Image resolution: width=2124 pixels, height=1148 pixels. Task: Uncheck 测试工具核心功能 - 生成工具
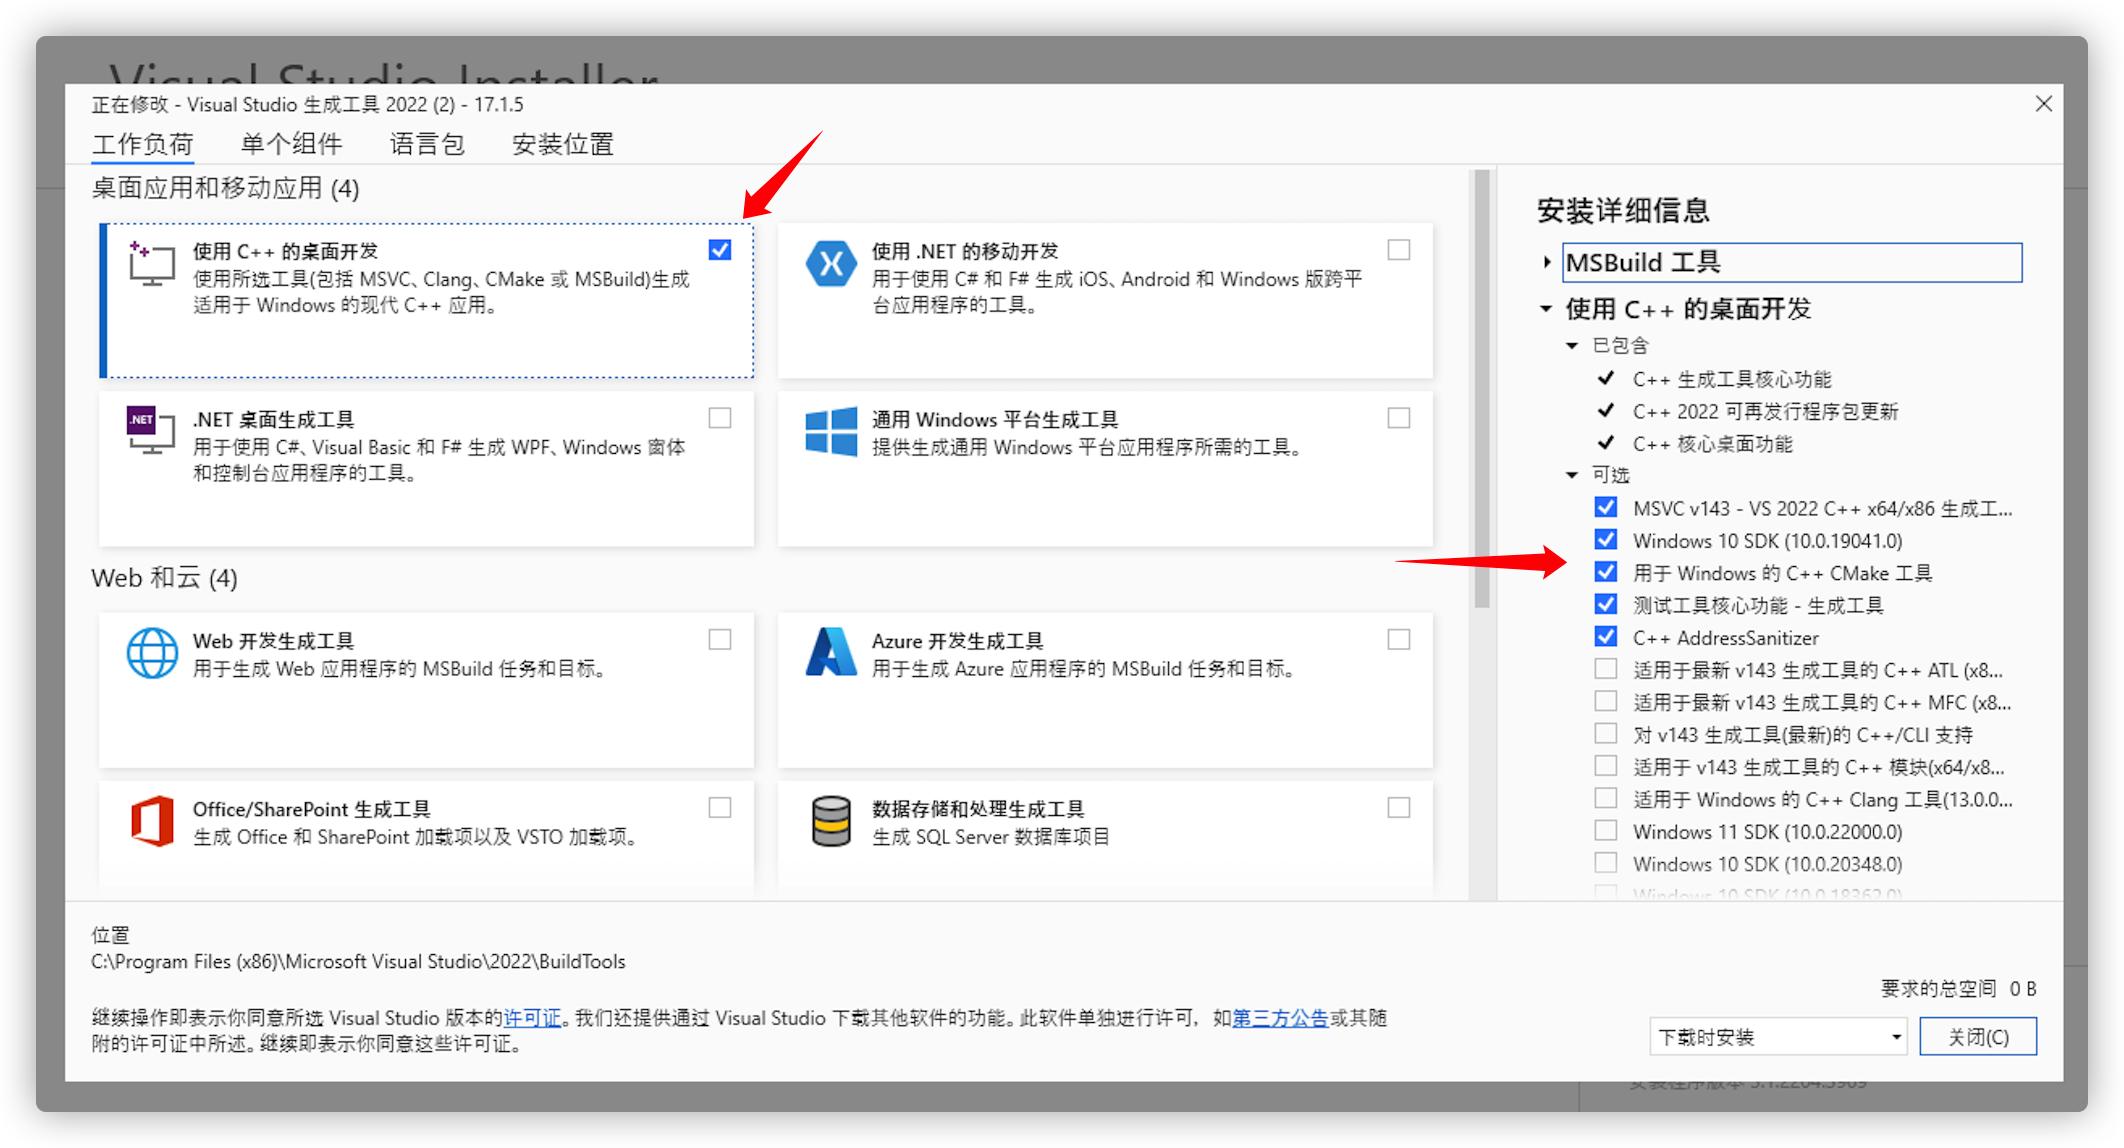(x=1606, y=605)
